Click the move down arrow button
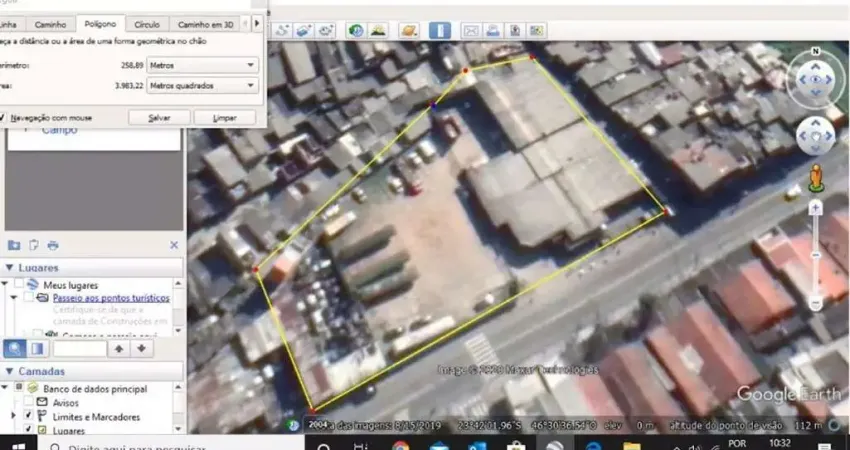 141,349
